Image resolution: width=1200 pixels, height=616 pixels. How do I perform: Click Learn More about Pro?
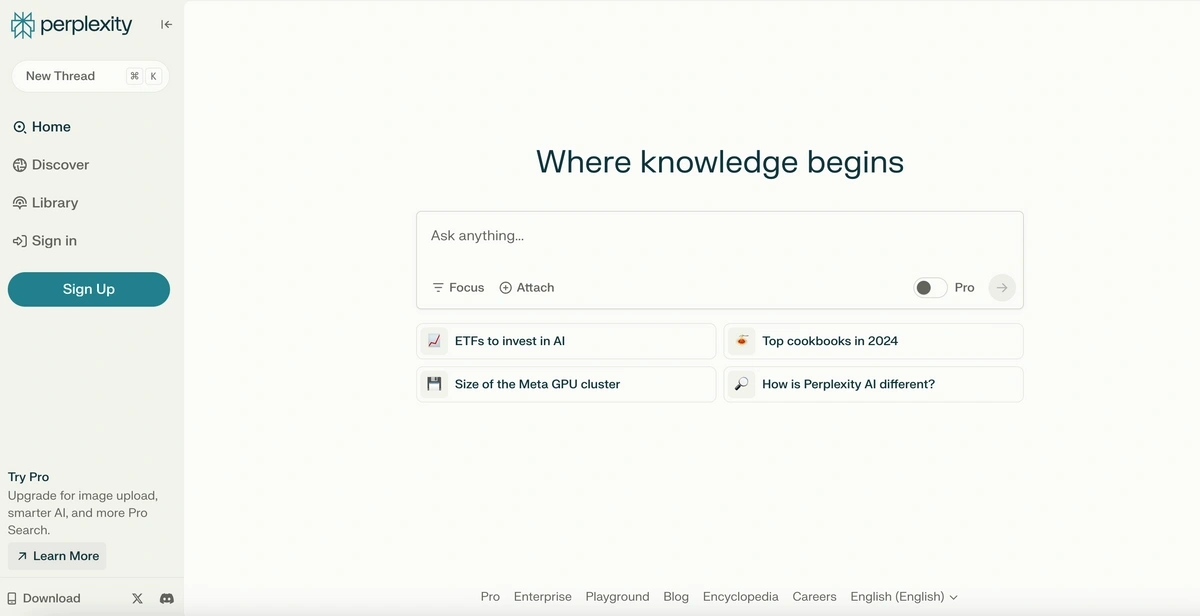coord(57,556)
